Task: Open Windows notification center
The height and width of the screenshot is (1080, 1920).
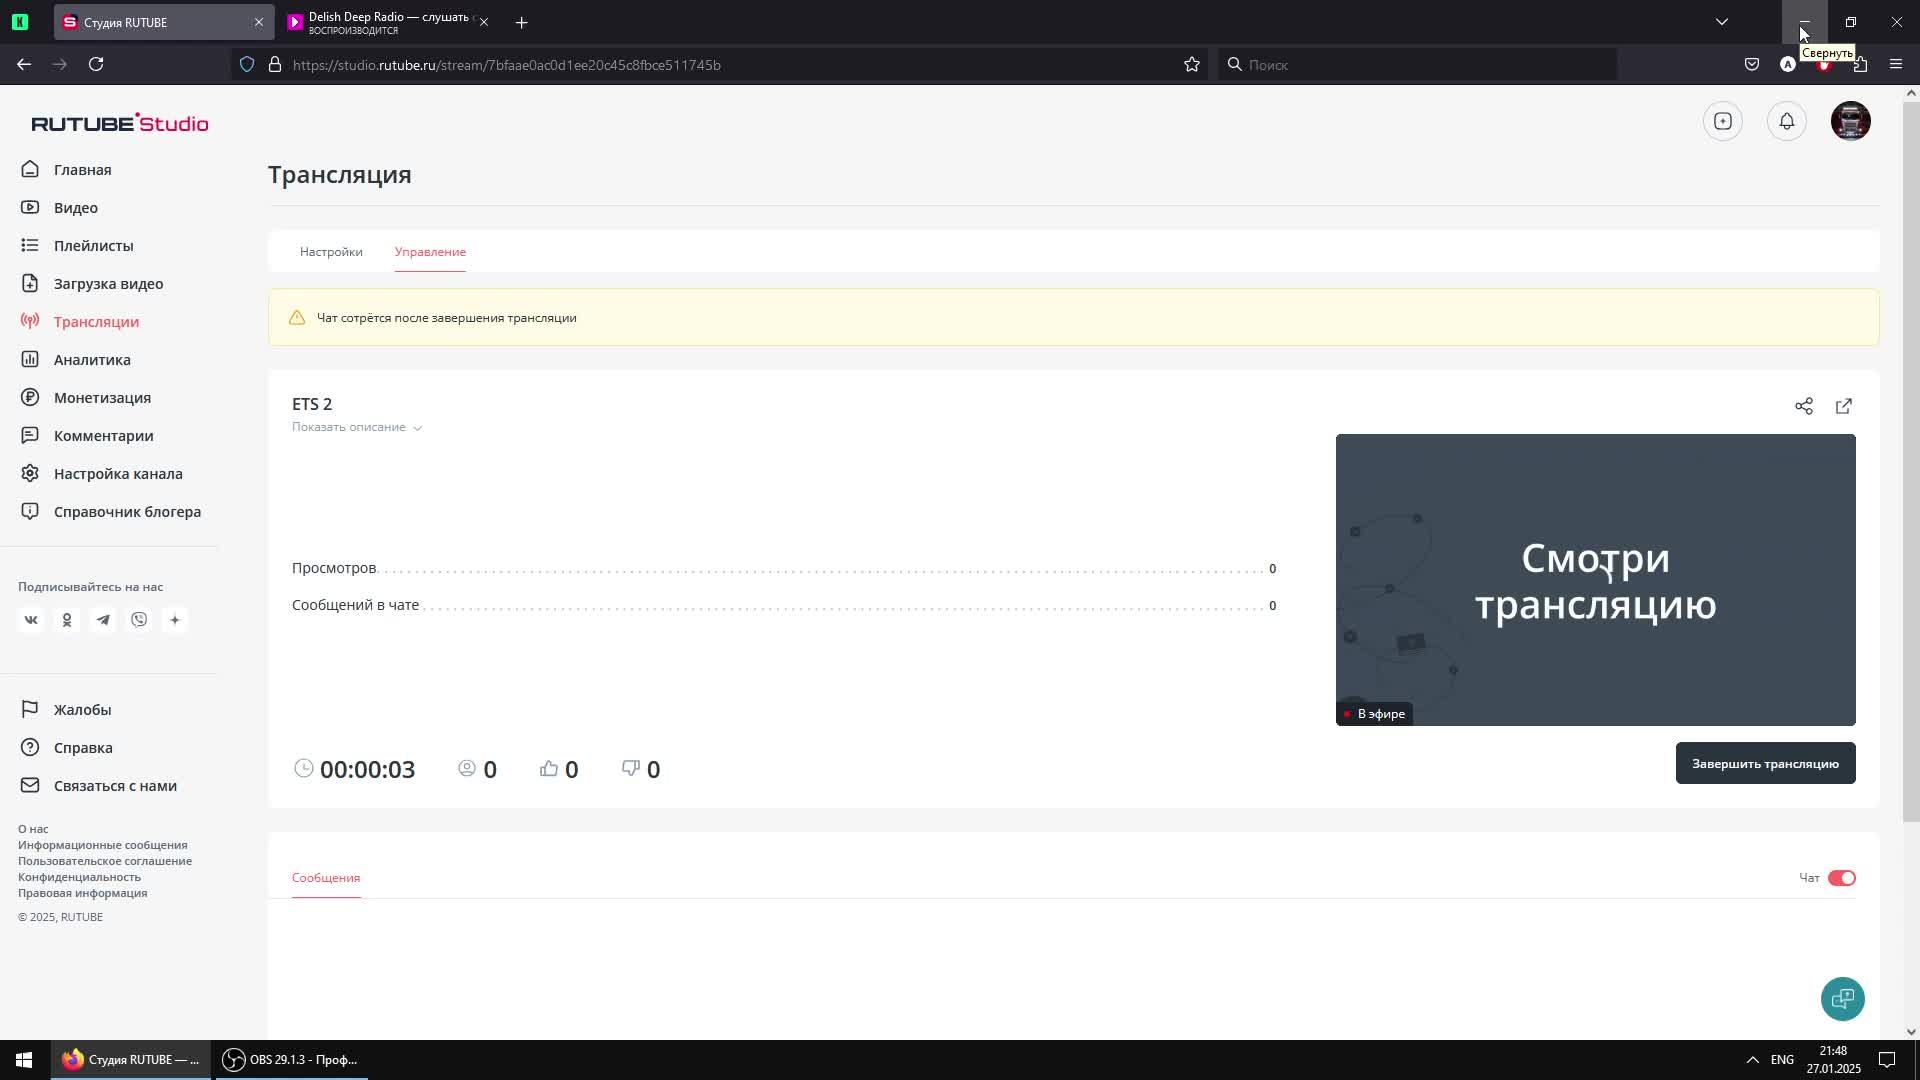Action: click(1887, 1060)
